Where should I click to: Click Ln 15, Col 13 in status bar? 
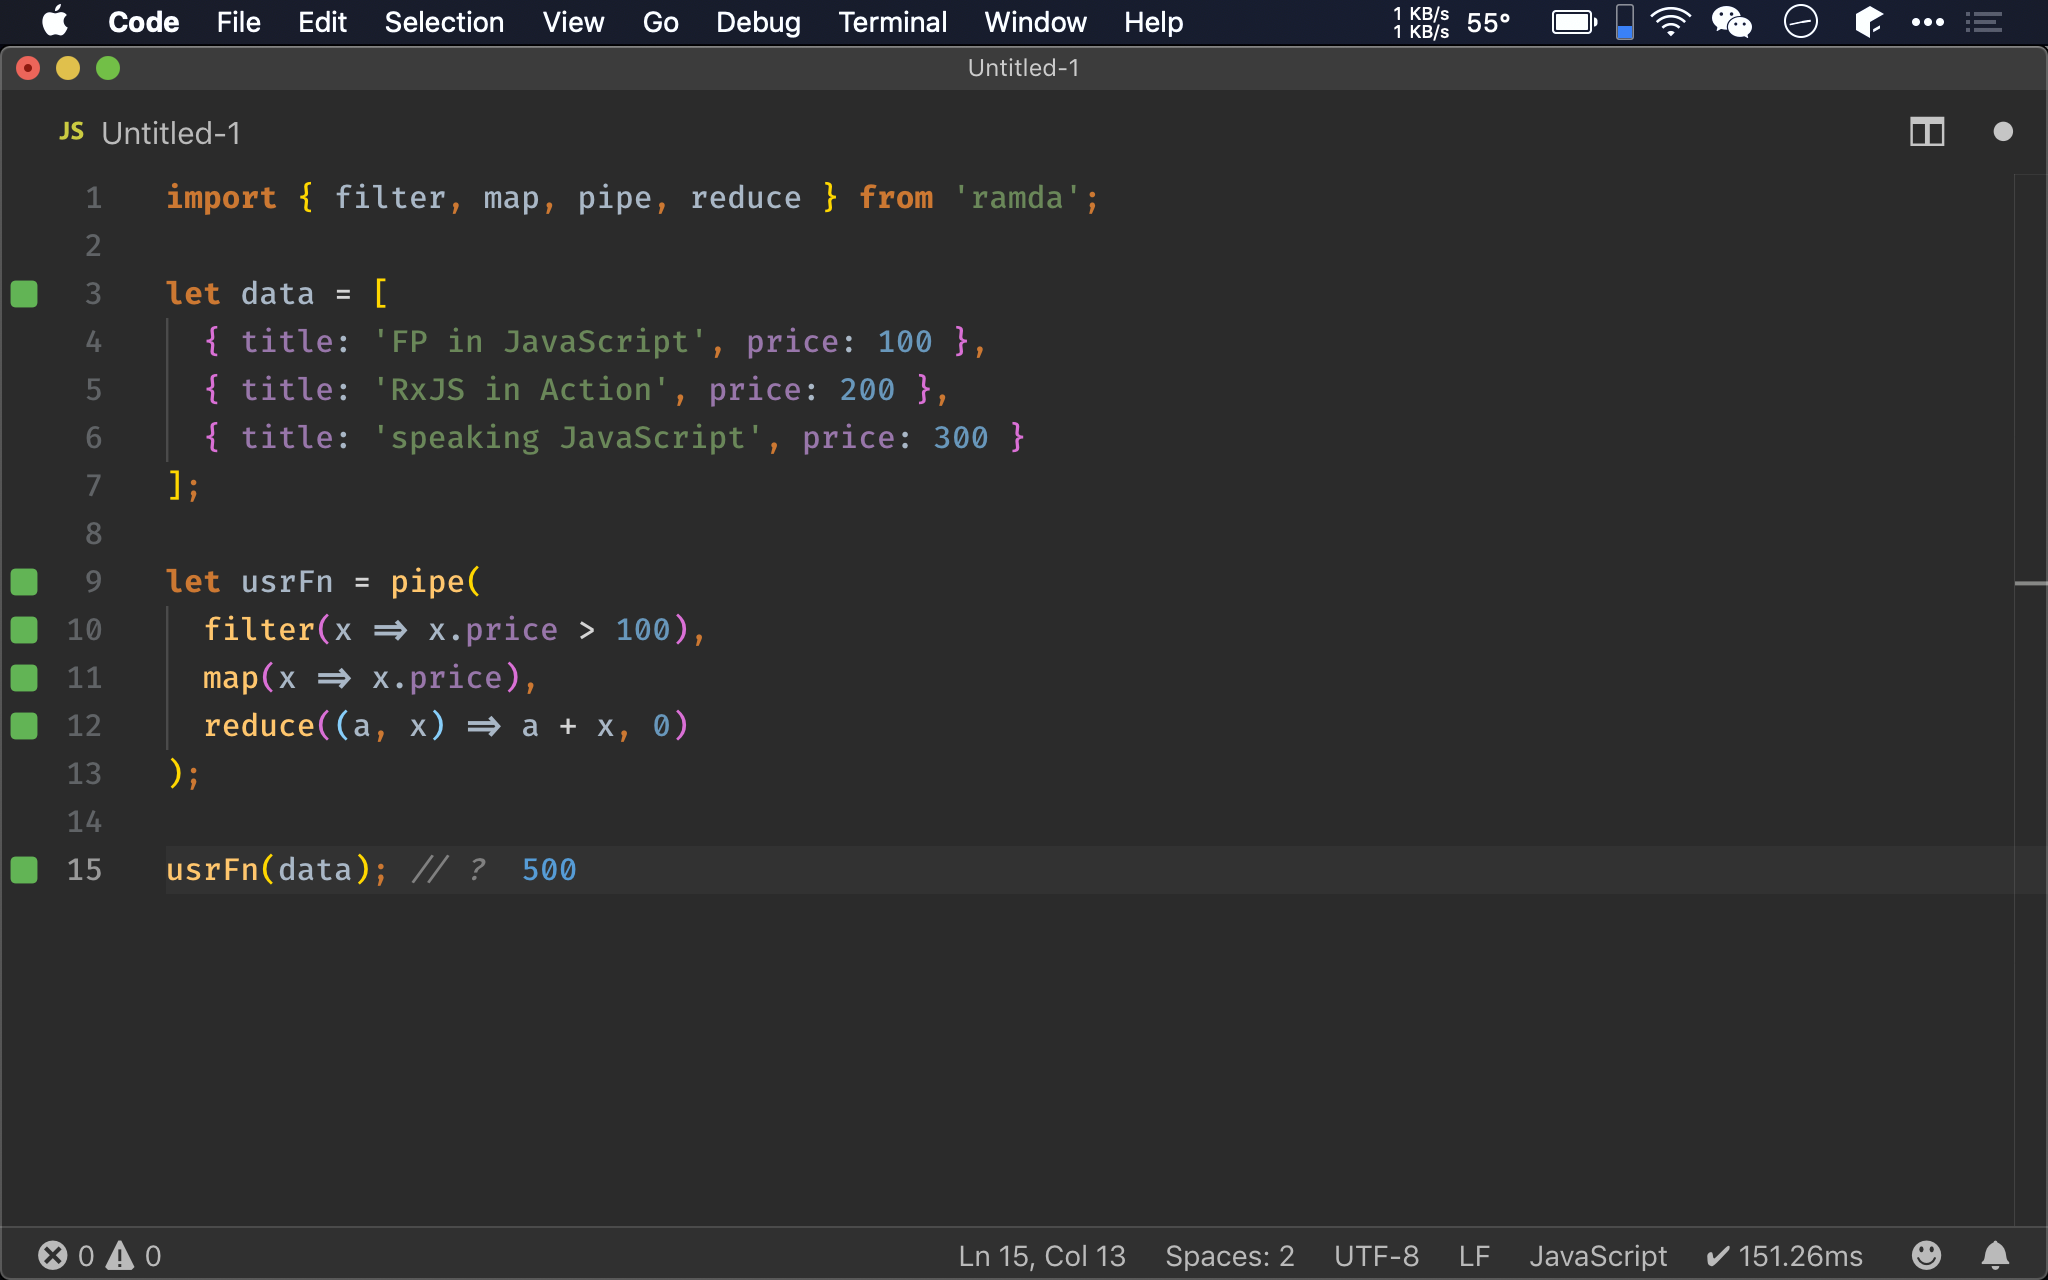1042,1256
